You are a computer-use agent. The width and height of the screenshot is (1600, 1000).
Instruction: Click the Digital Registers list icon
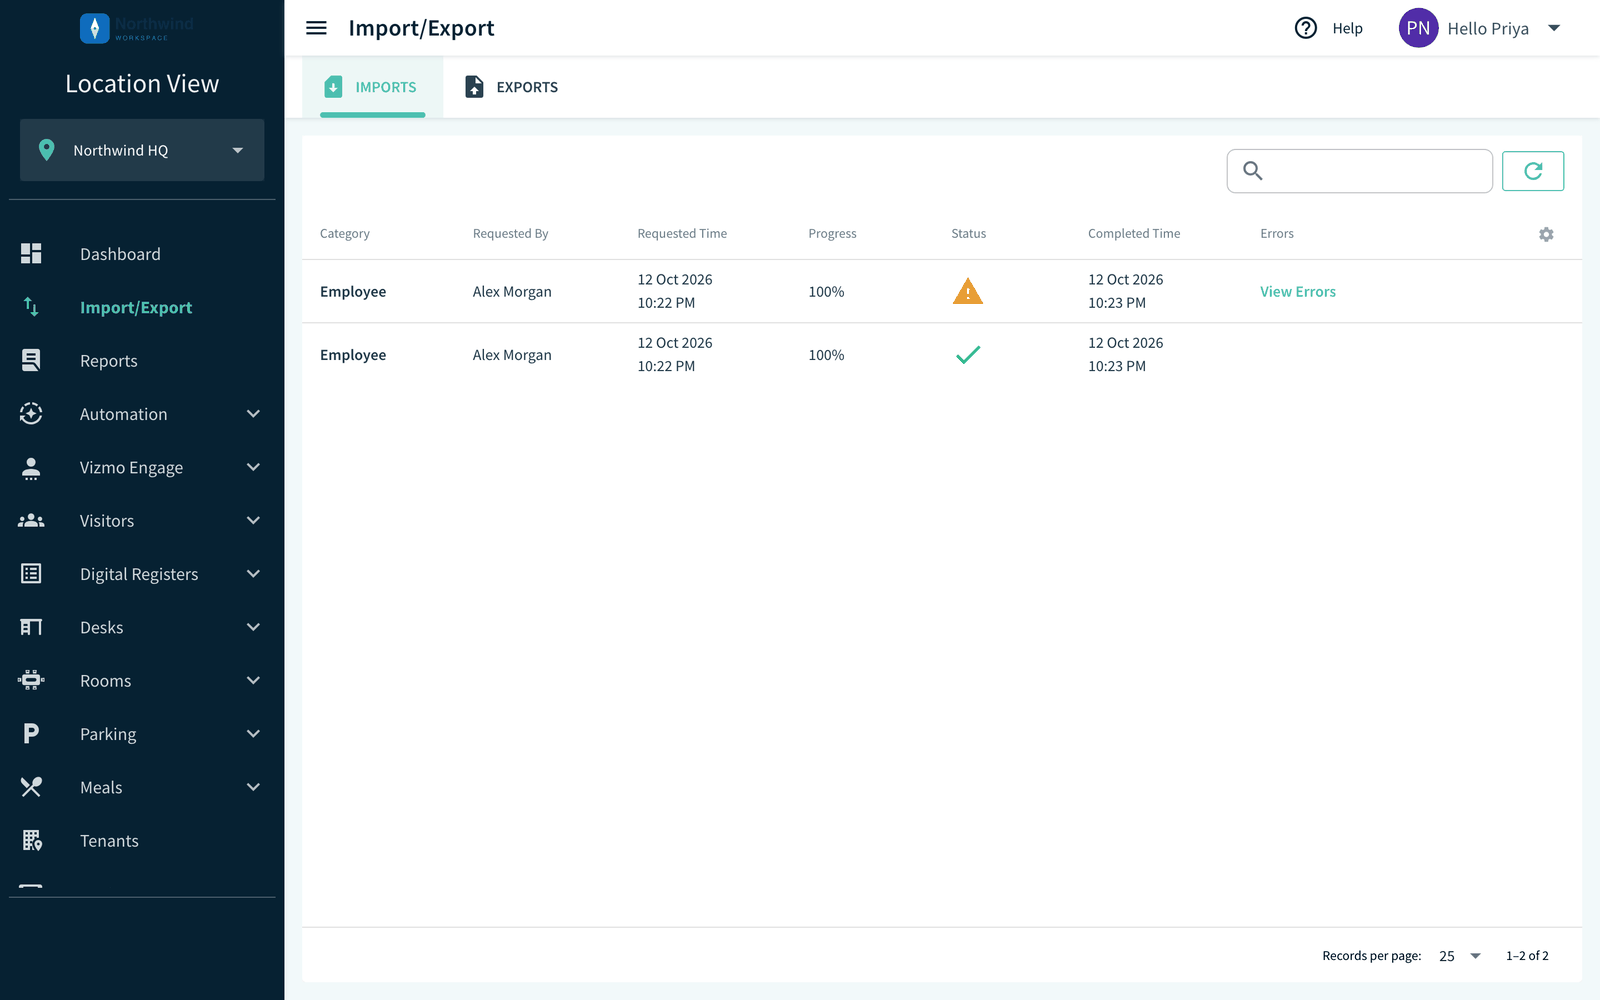(x=31, y=574)
